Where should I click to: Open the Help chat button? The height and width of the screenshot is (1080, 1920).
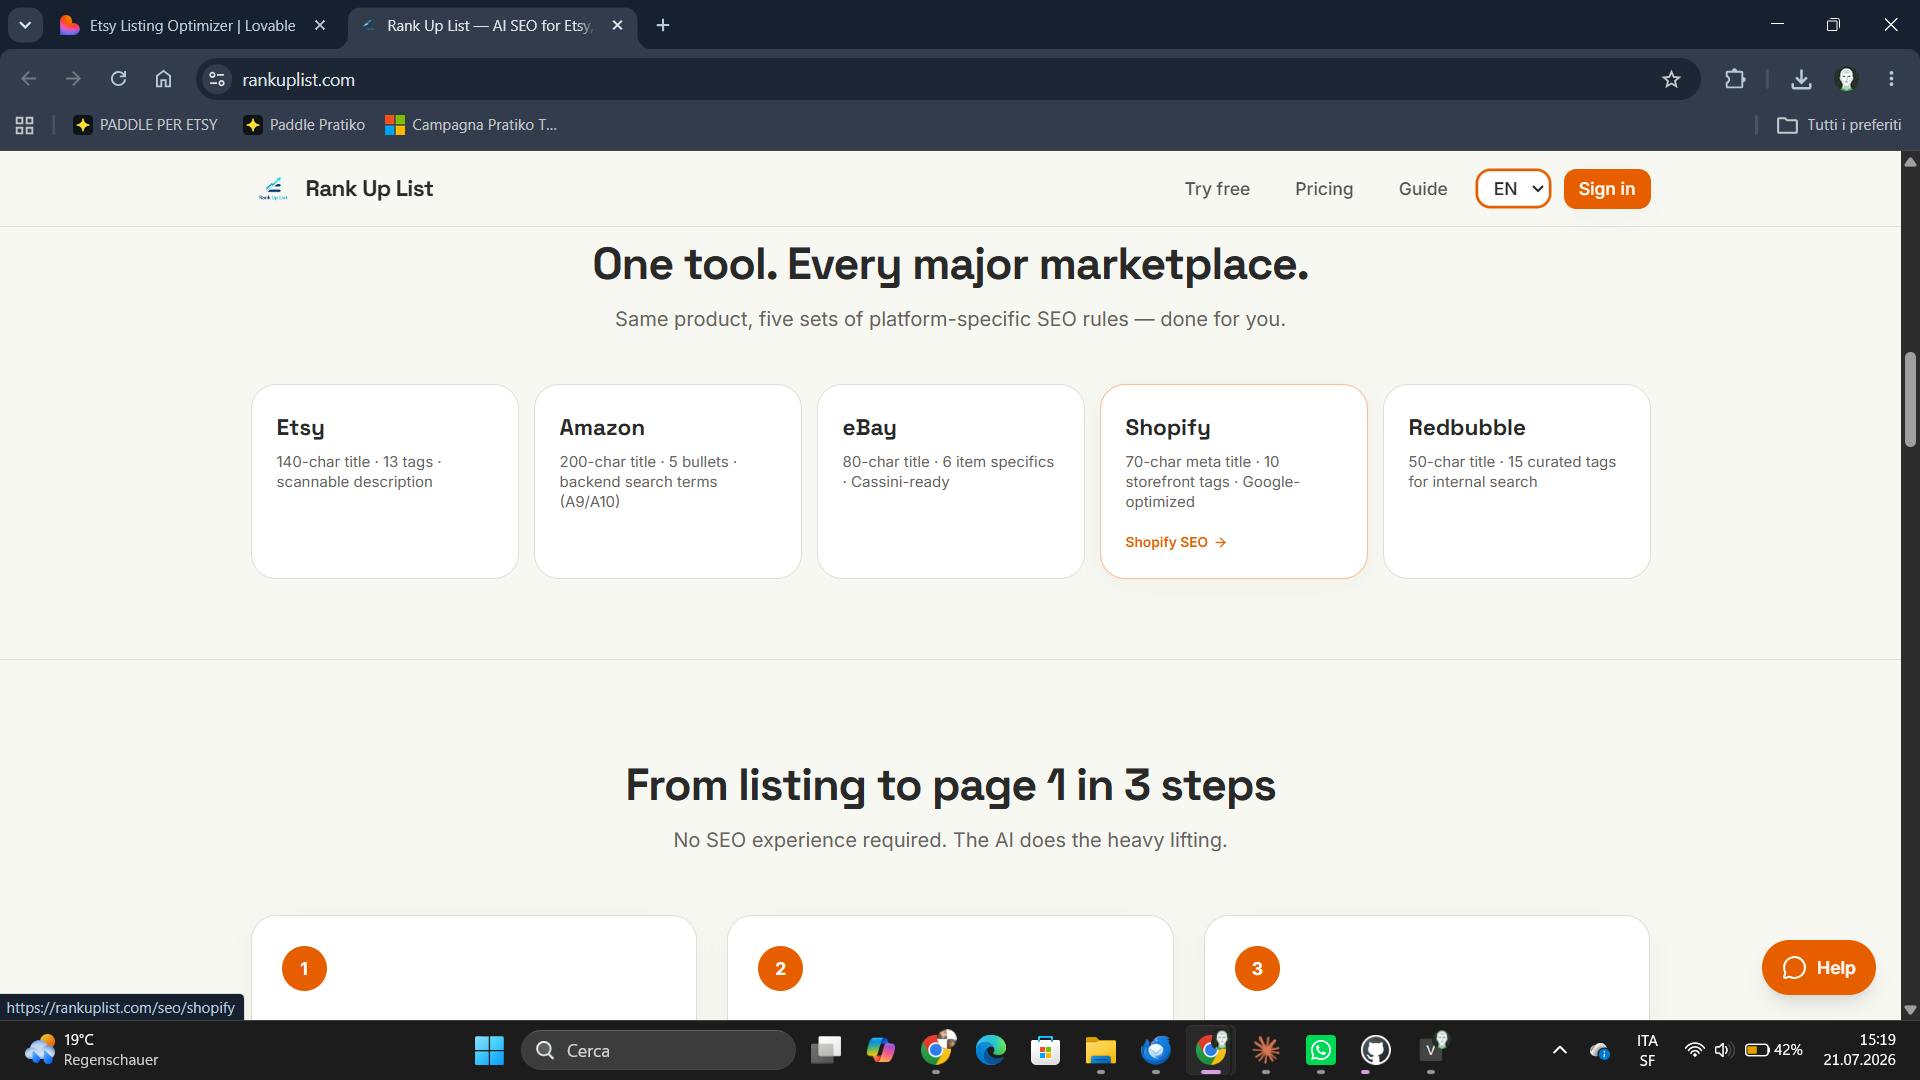pos(1818,967)
